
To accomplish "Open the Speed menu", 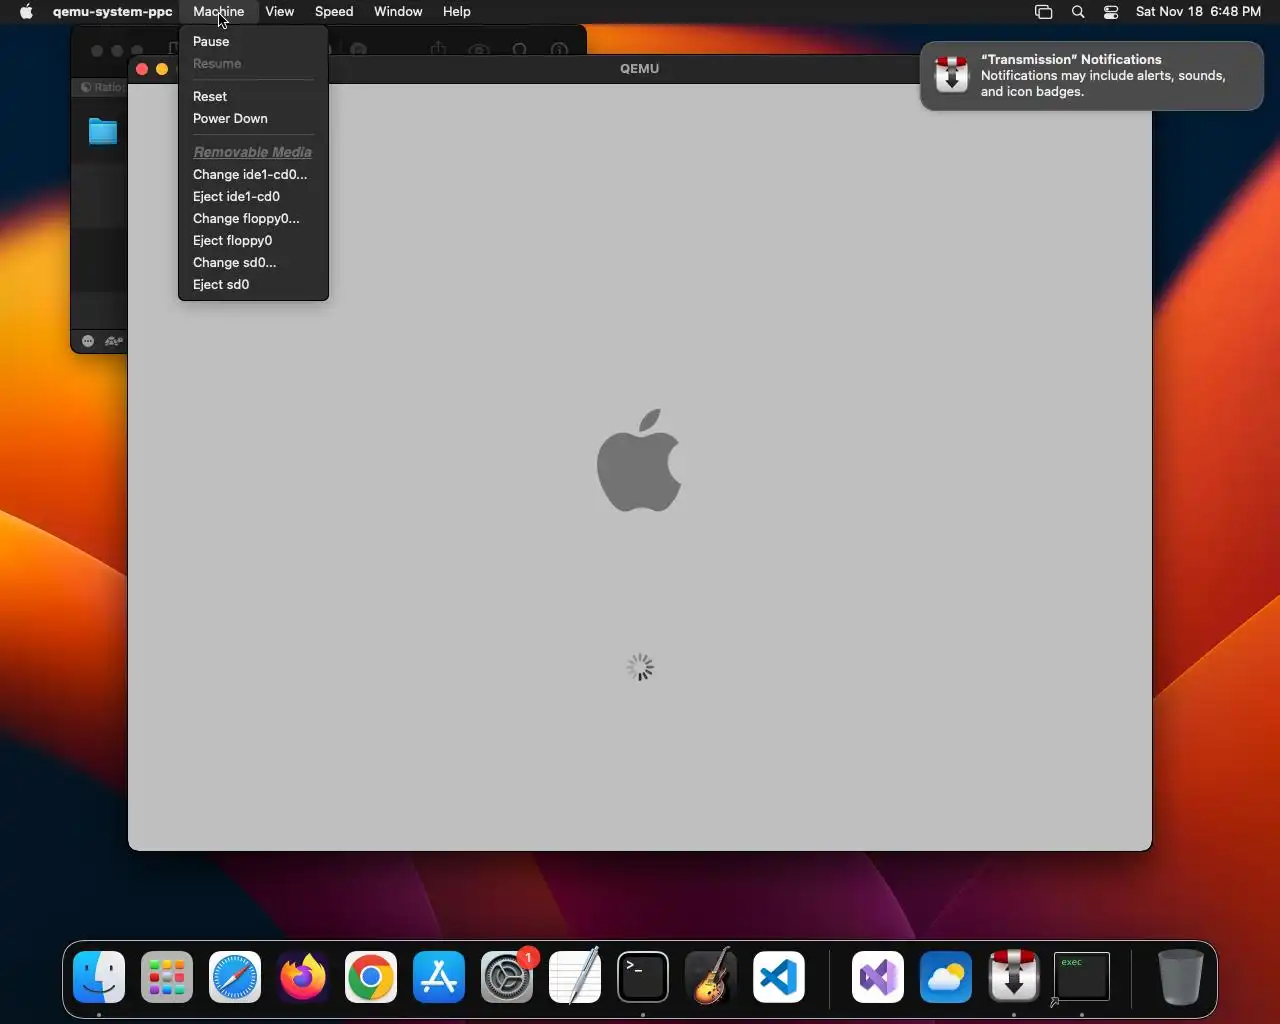I will (x=334, y=12).
